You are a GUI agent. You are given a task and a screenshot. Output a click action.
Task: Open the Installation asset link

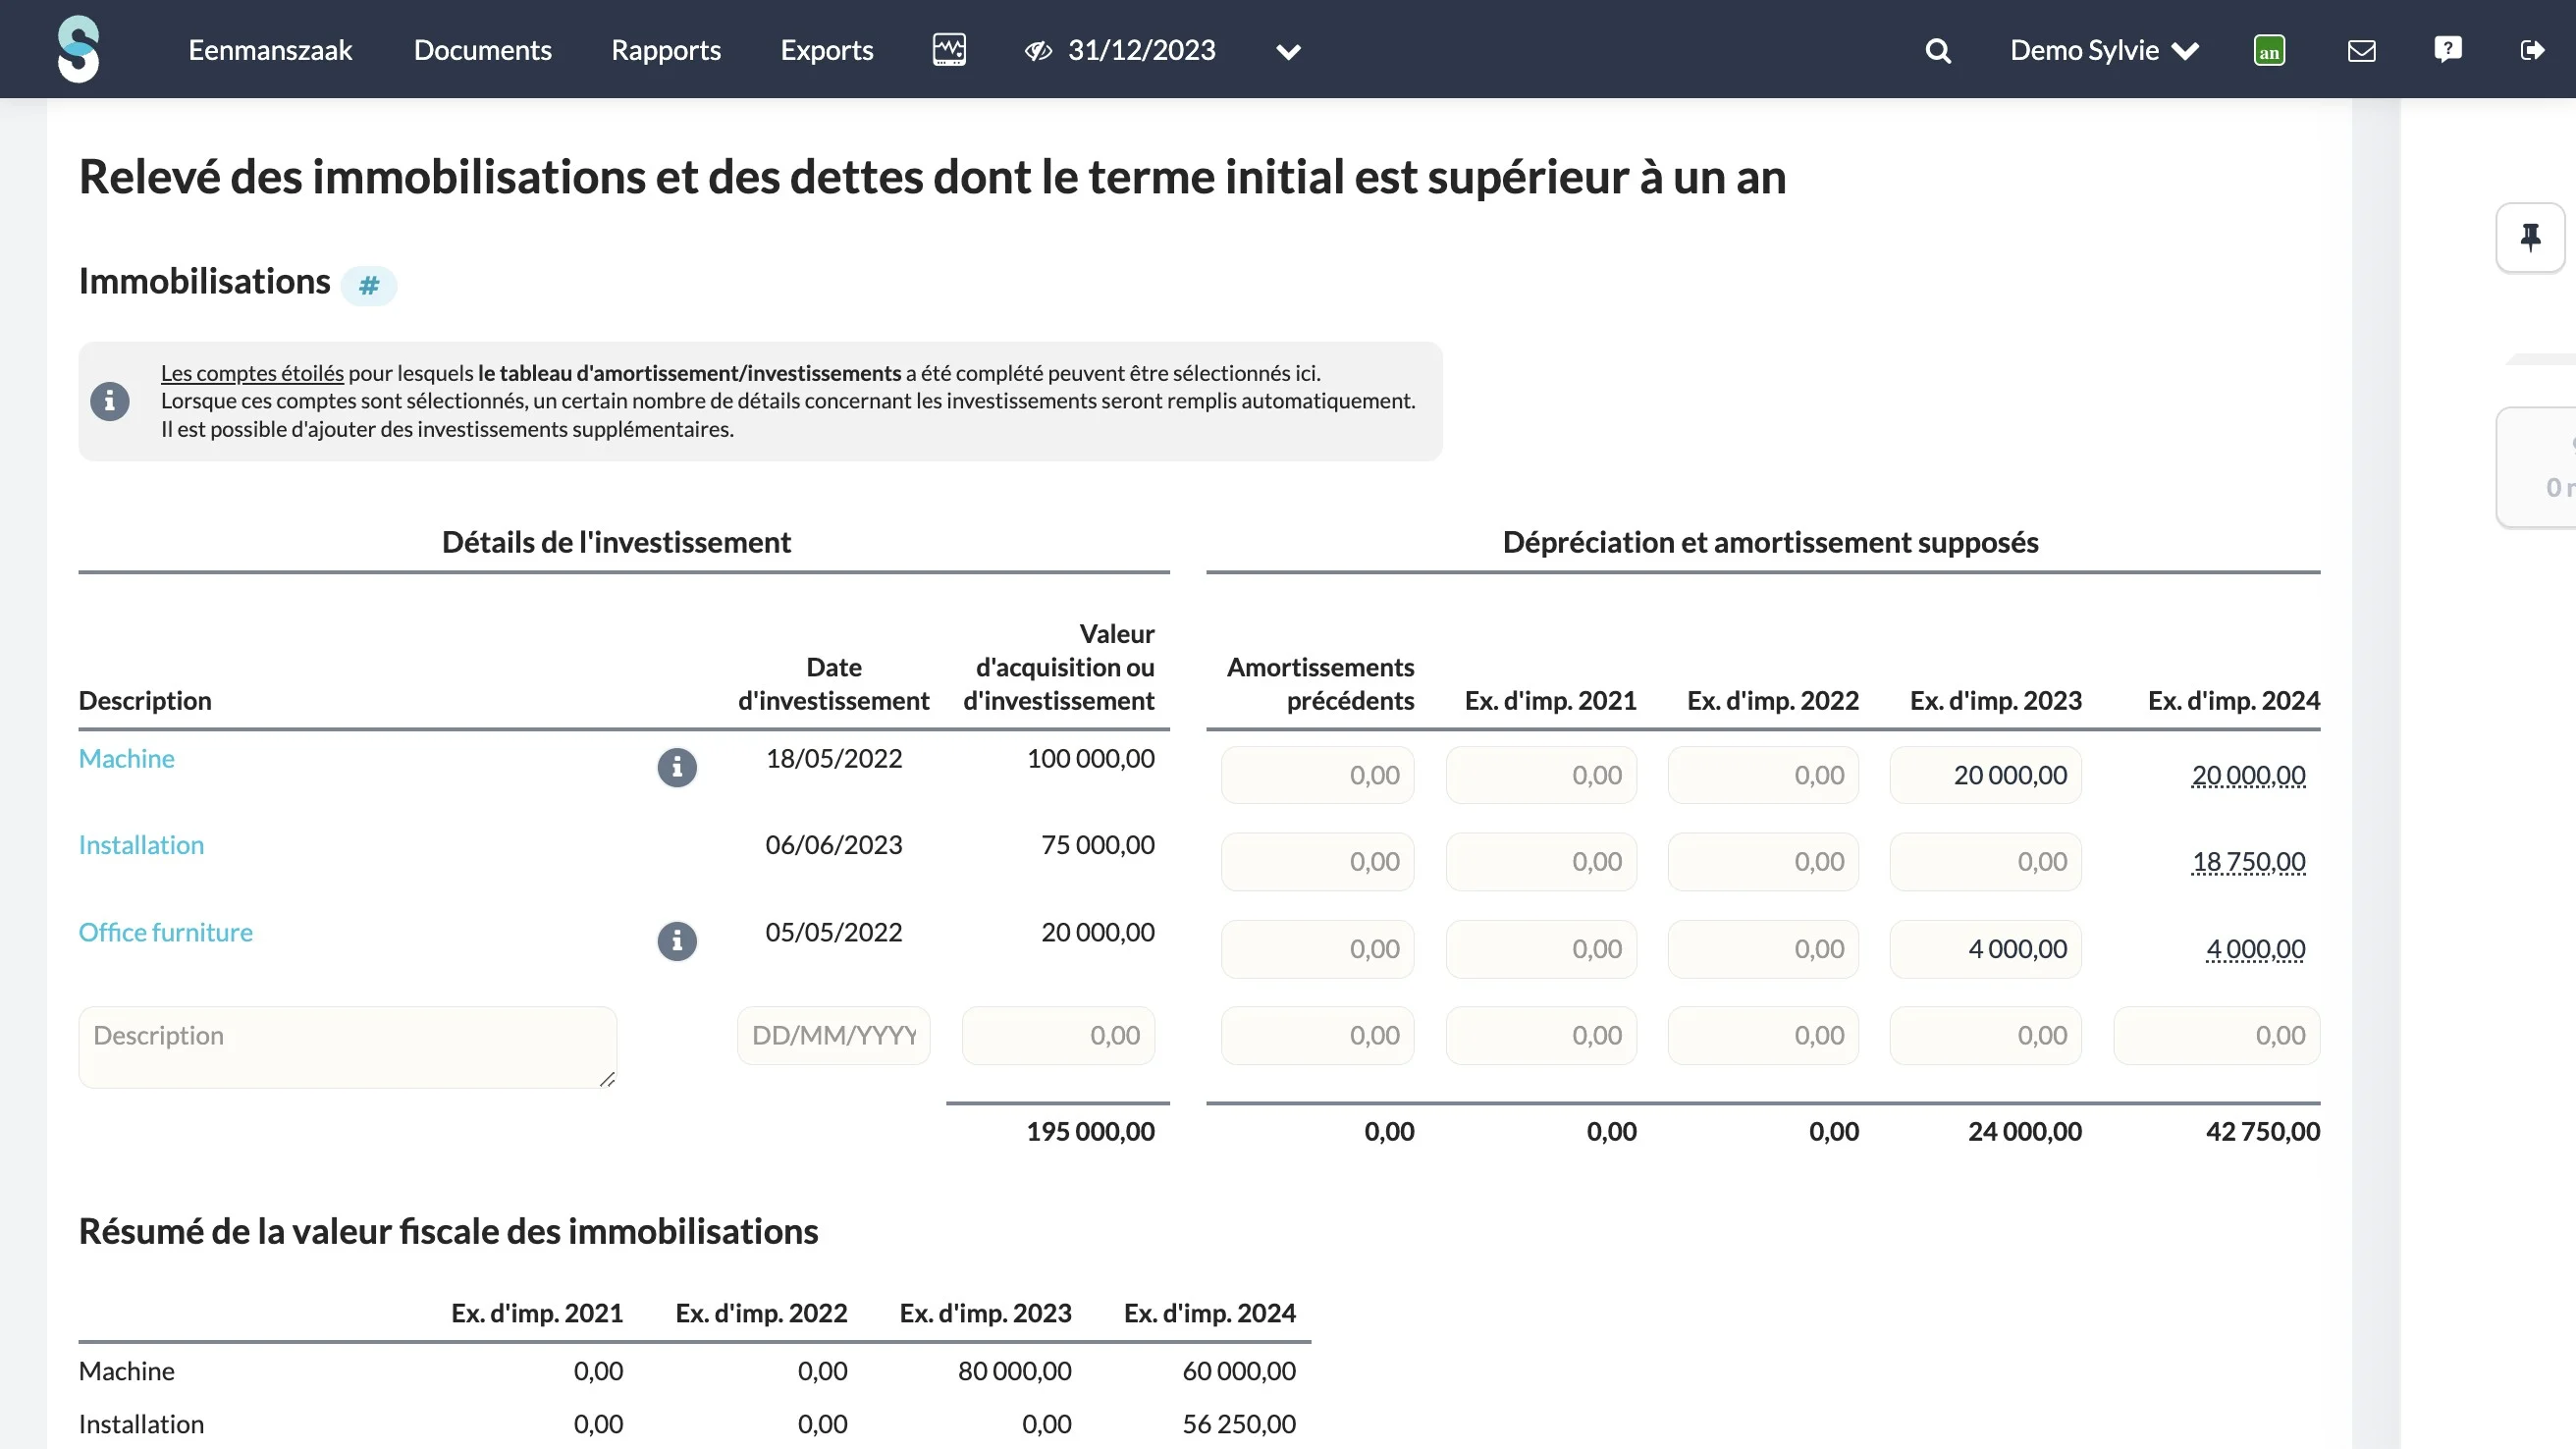[141, 845]
